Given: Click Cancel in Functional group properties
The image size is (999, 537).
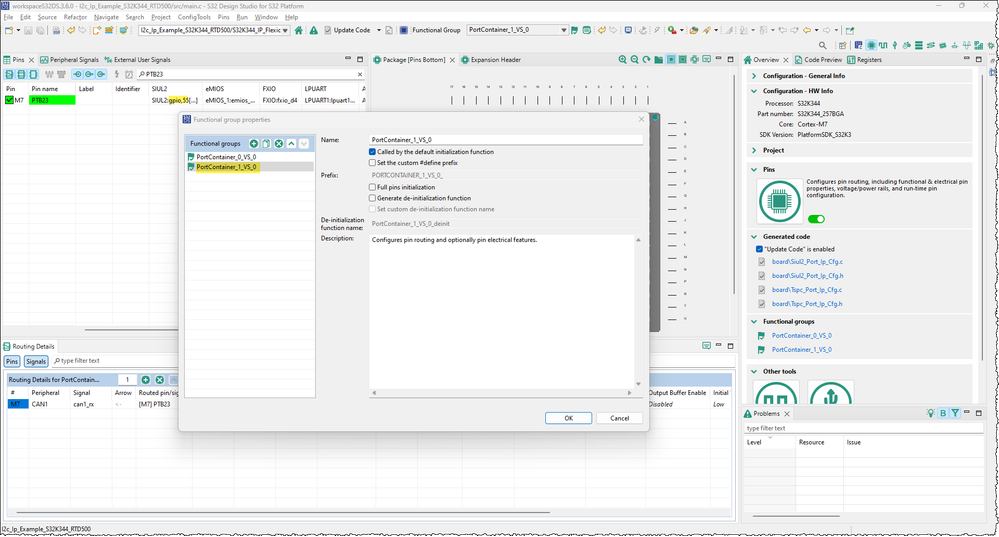Looking at the screenshot, I should (619, 419).
